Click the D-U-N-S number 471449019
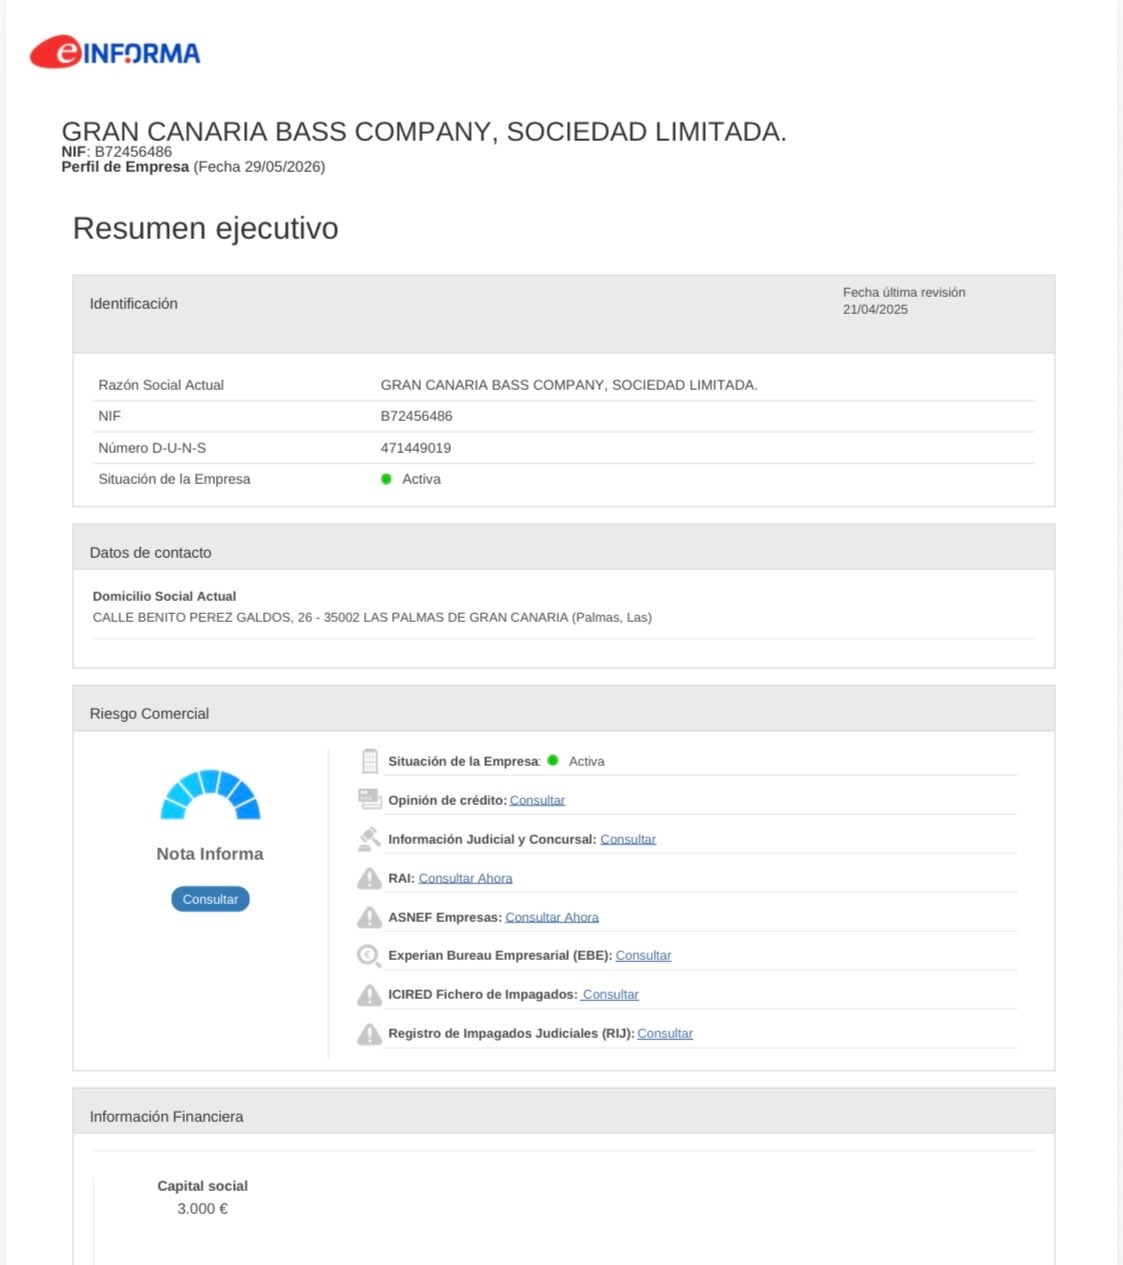Screen dimensions: 1123x1265 [x=415, y=448]
